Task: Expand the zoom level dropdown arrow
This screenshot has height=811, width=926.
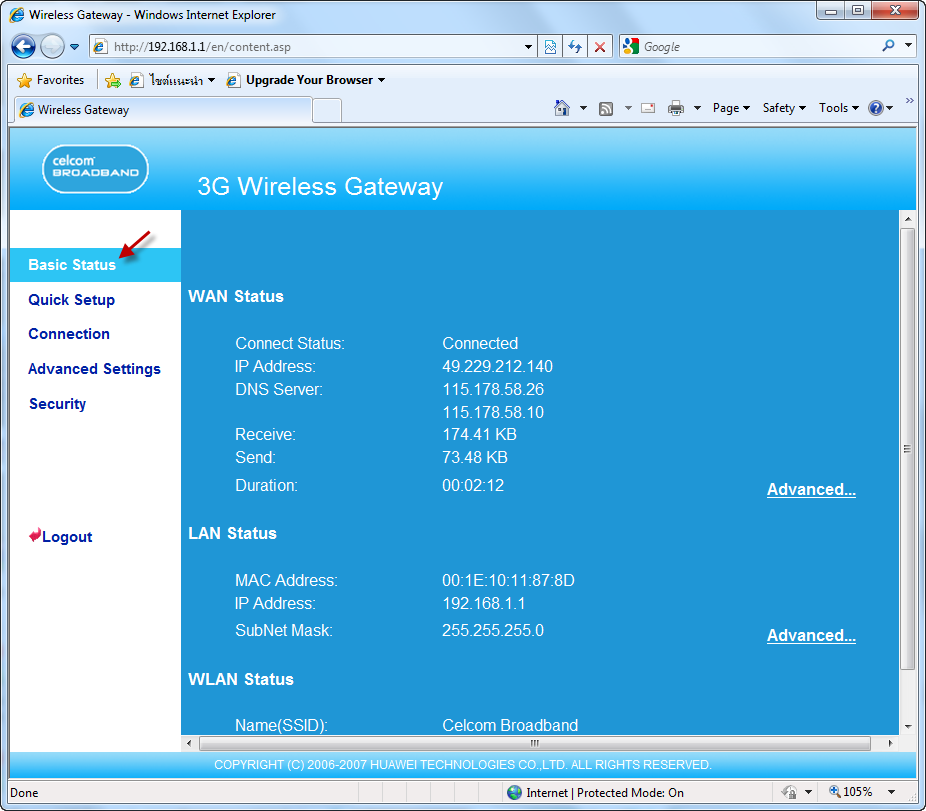Action: click(891, 792)
